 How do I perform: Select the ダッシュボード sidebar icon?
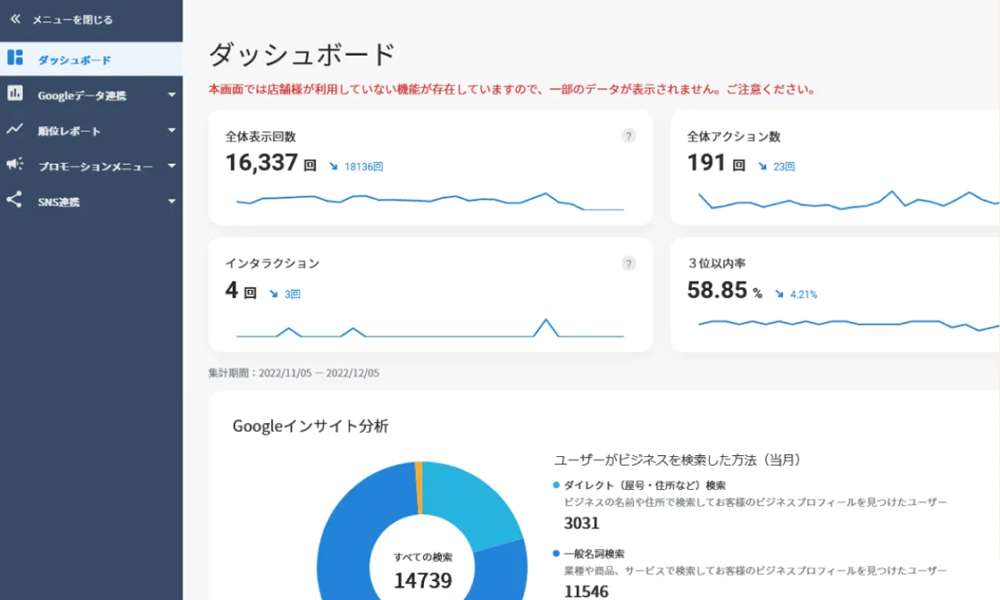tap(16, 58)
